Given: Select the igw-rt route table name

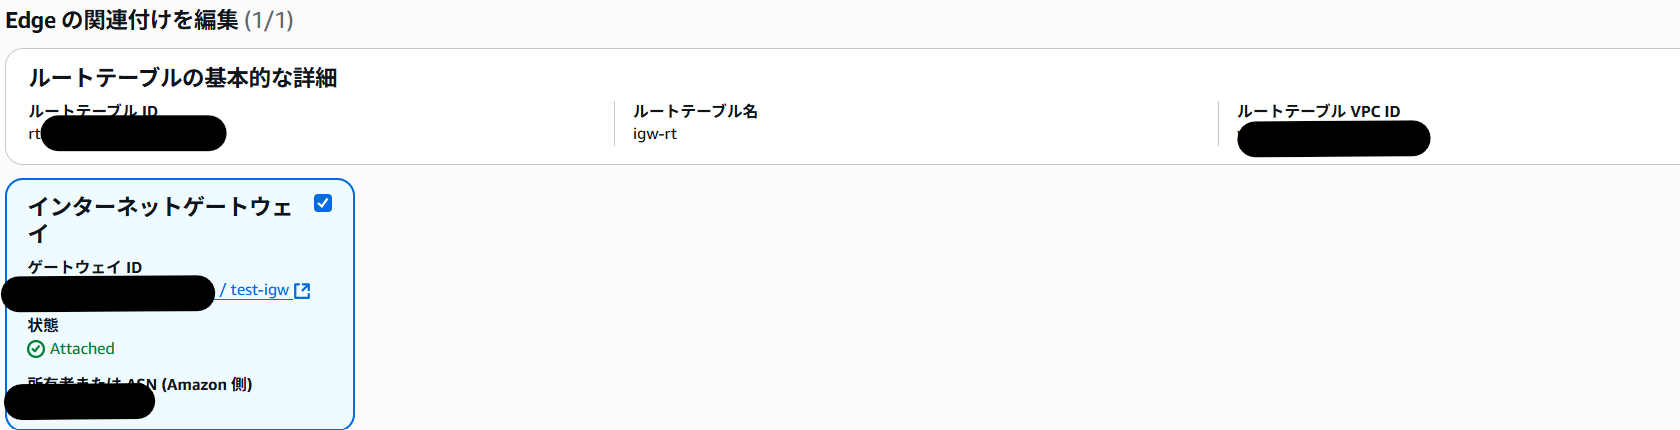Looking at the screenshot, I should pos(655,134).
